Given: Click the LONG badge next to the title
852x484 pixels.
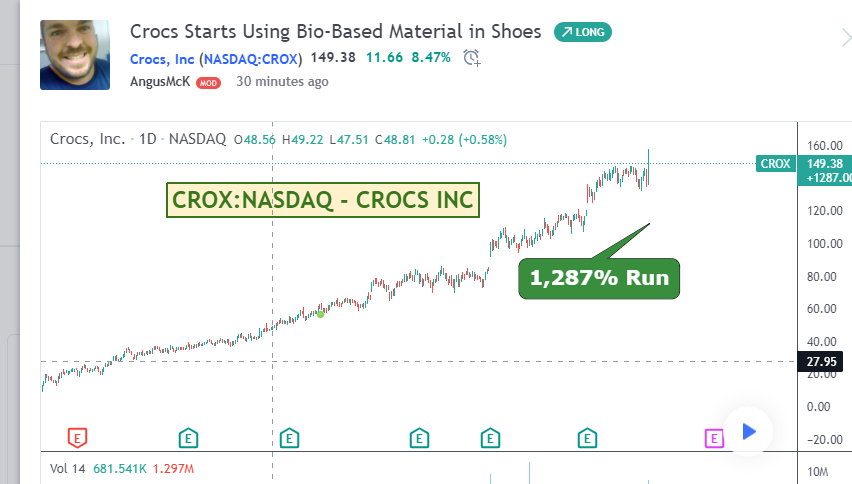Looking at the screenshot, I should 582,32.
